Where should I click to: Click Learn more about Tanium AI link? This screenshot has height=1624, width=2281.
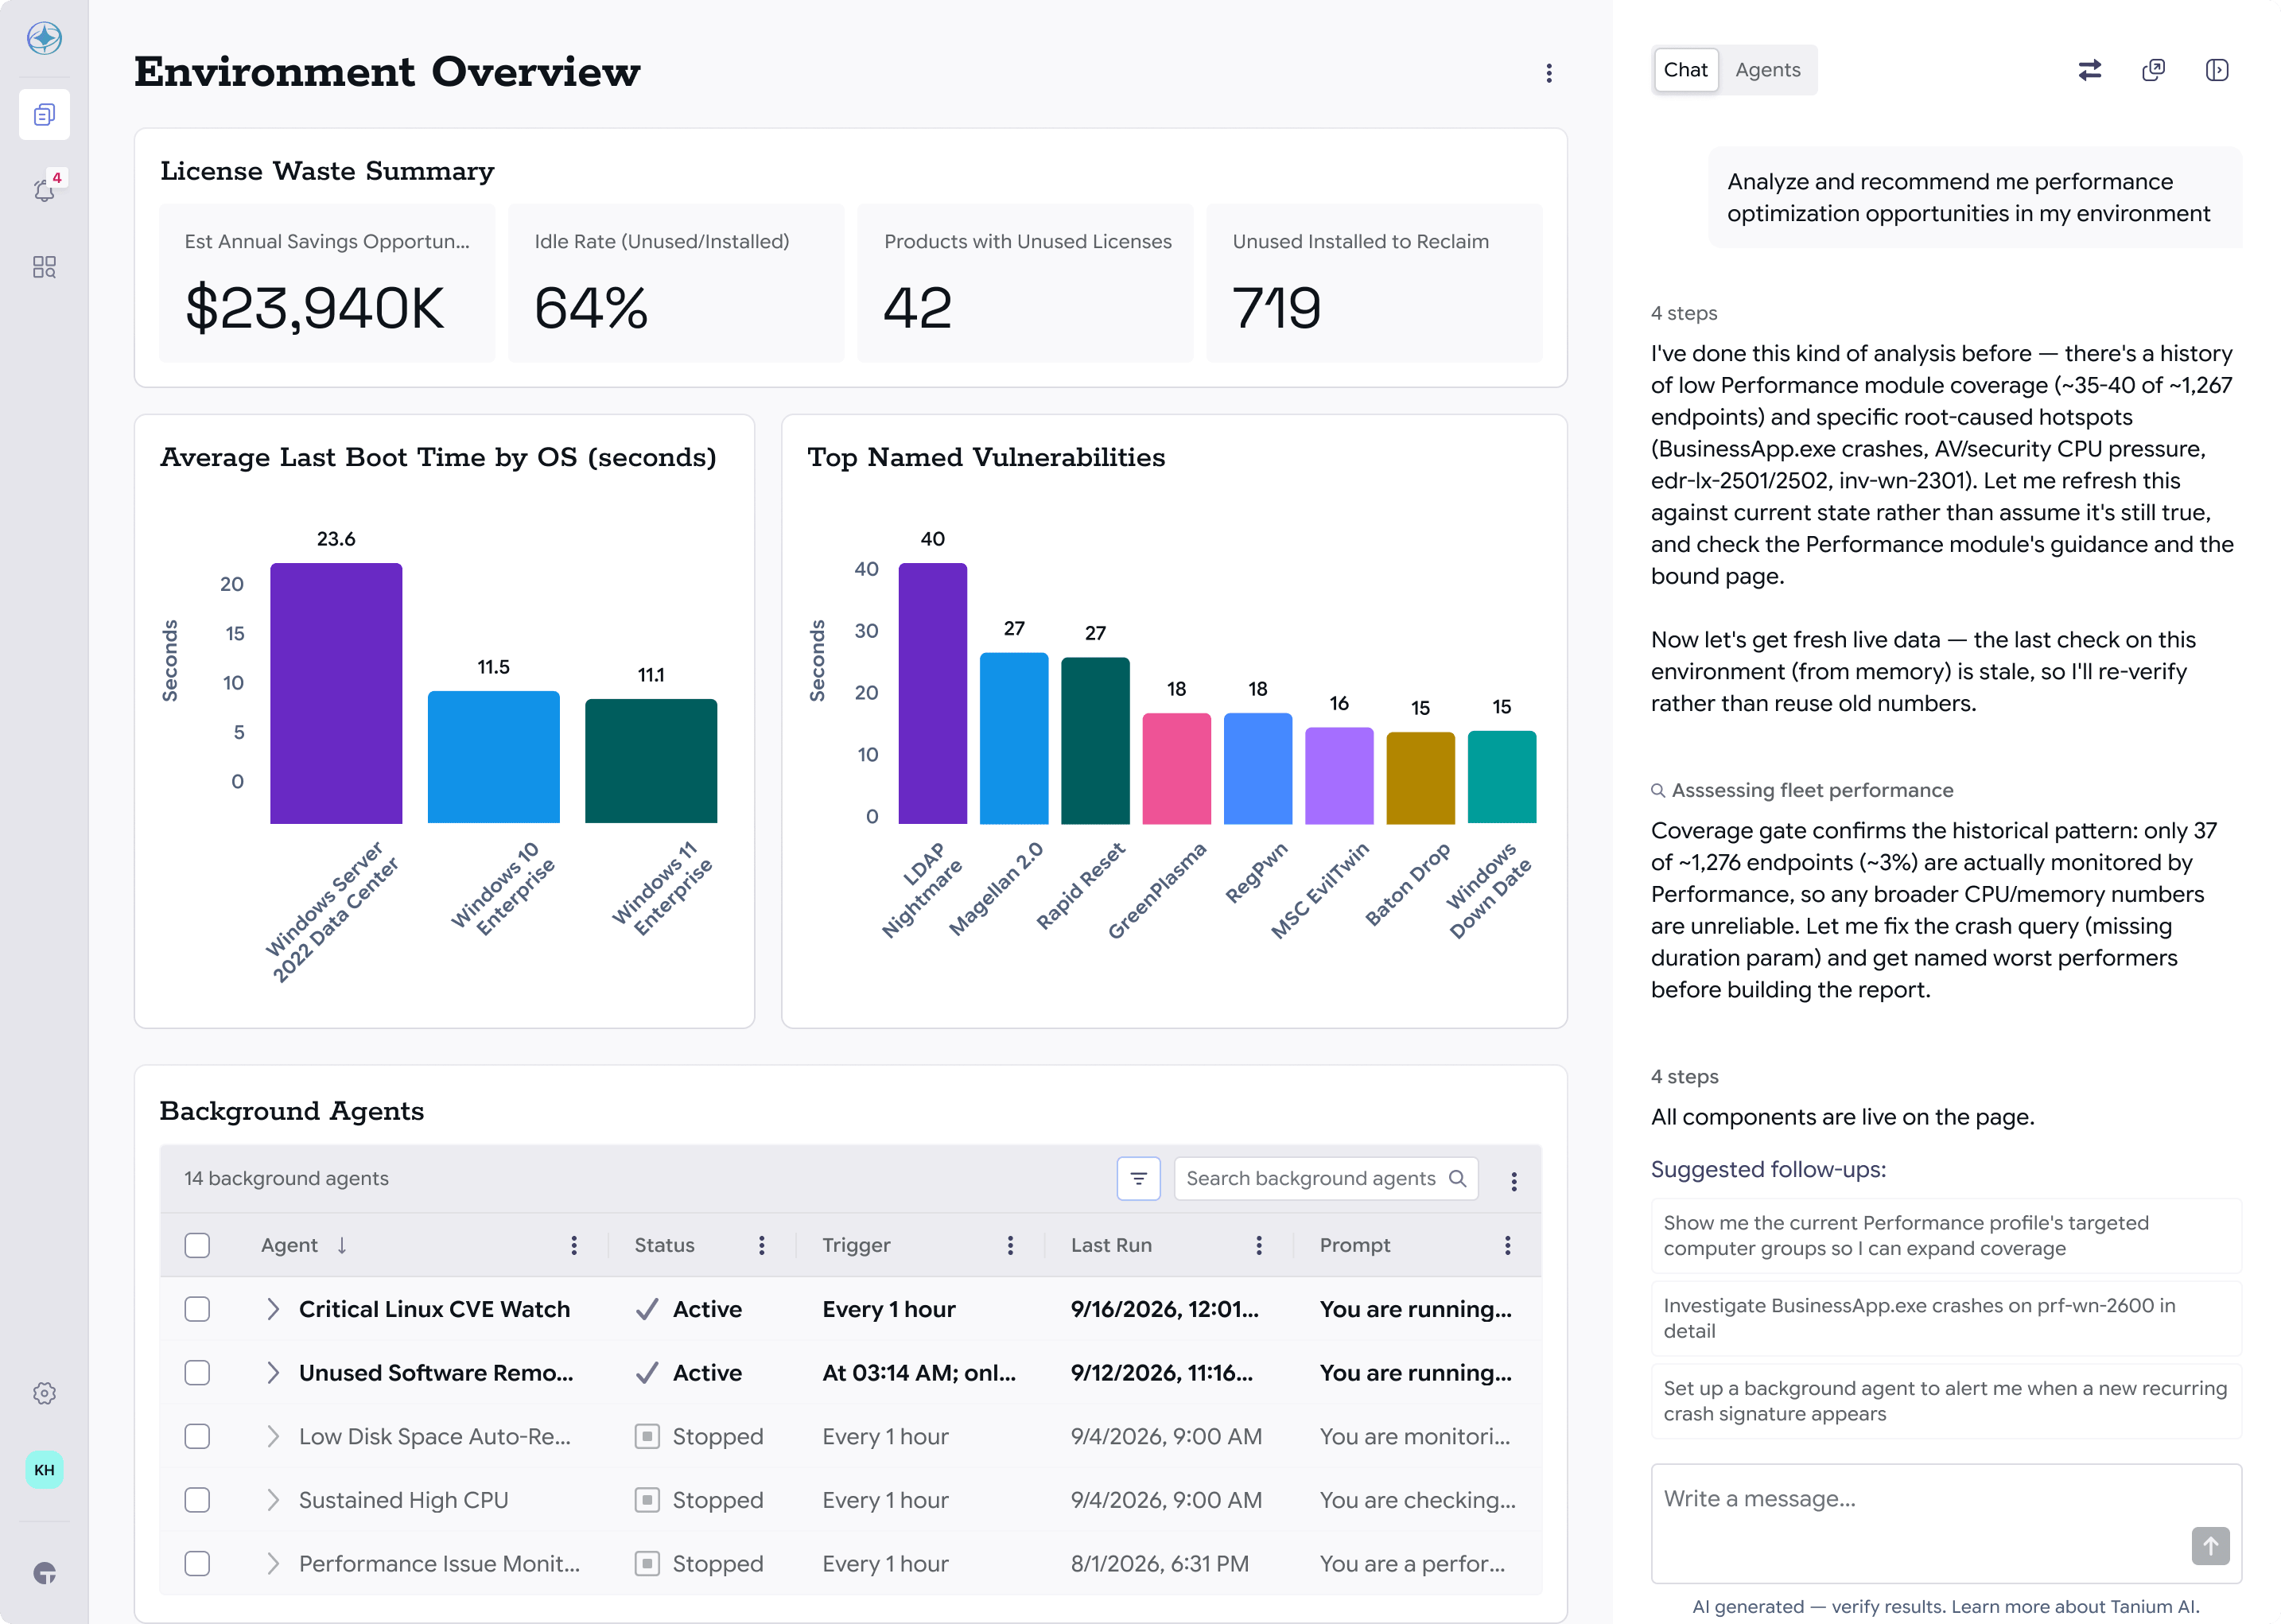(2075, 1607)
